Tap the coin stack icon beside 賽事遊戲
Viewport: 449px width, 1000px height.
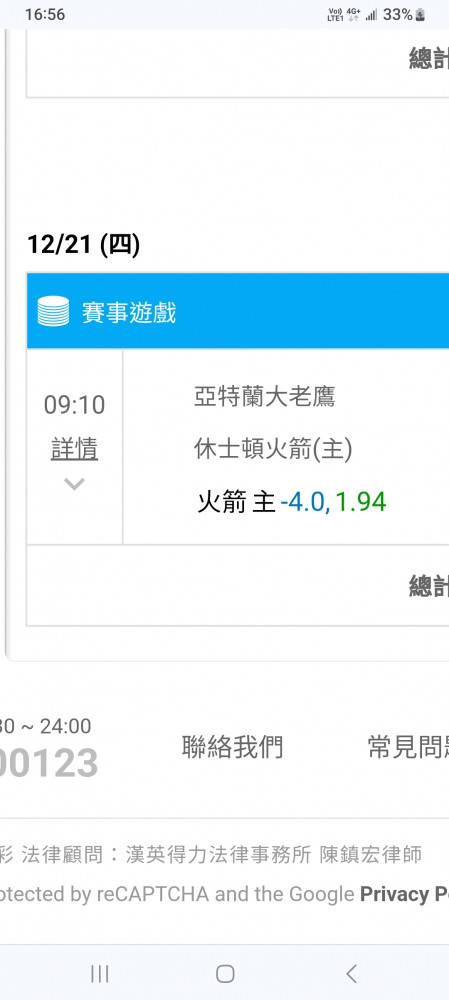(53, 312)
